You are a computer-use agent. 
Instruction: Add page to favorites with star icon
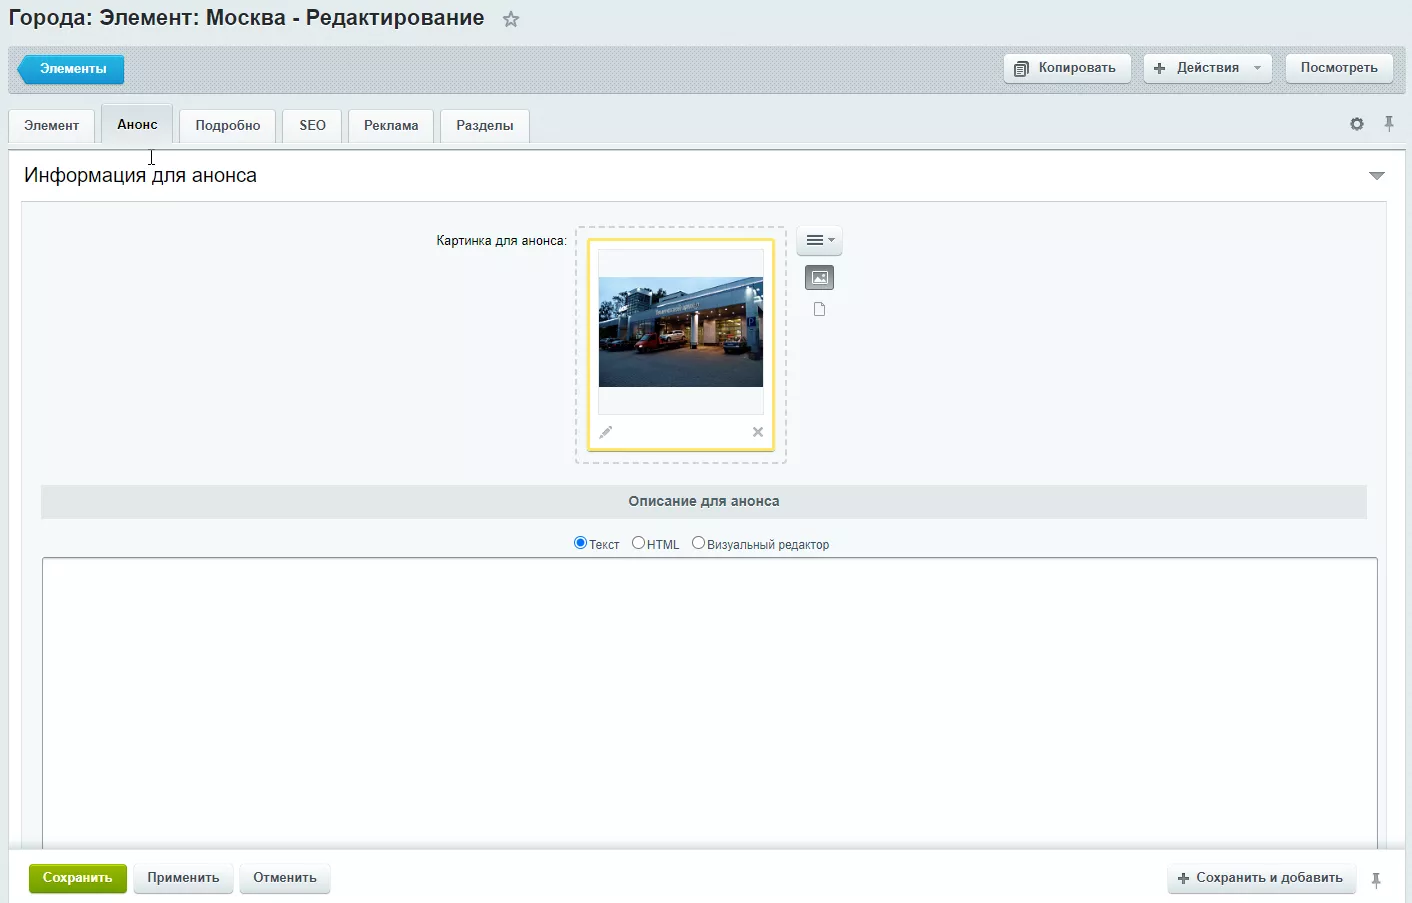[x=511, y=19]
